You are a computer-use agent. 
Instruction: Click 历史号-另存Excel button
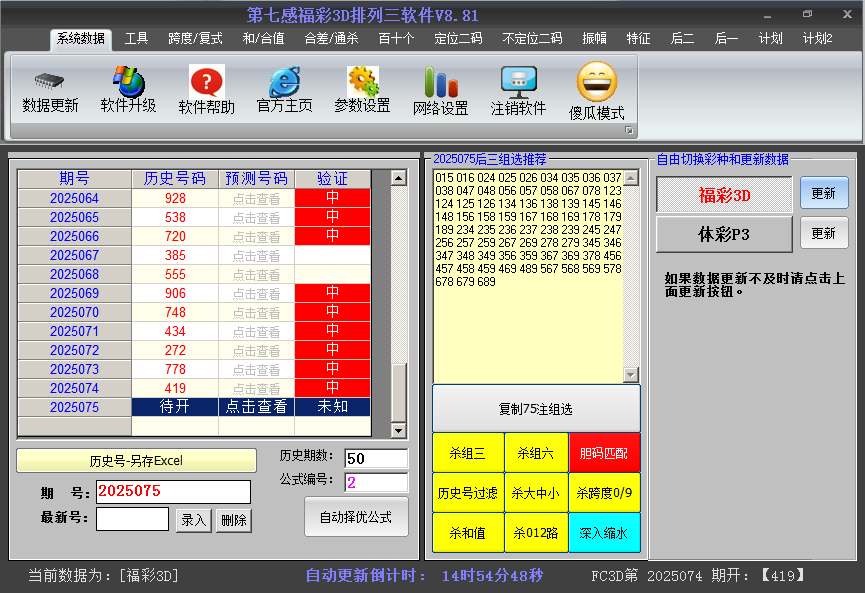(136, 461)
